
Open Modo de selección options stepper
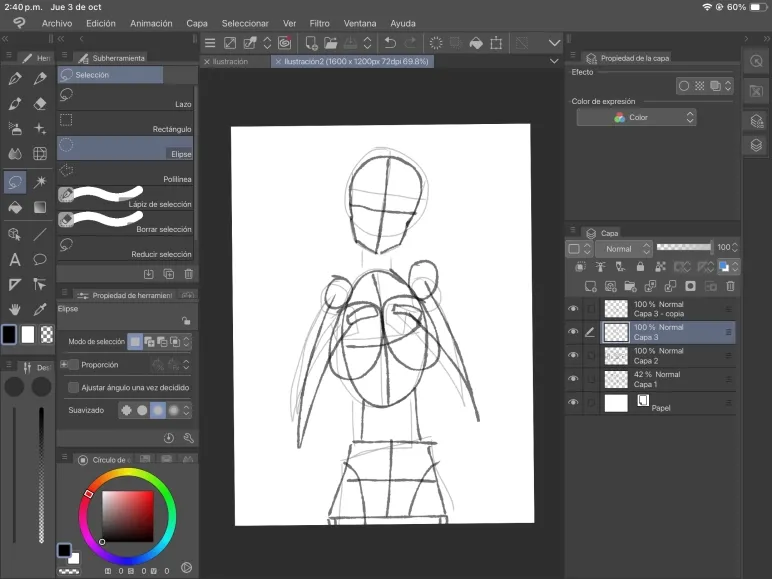pos(187,342)
